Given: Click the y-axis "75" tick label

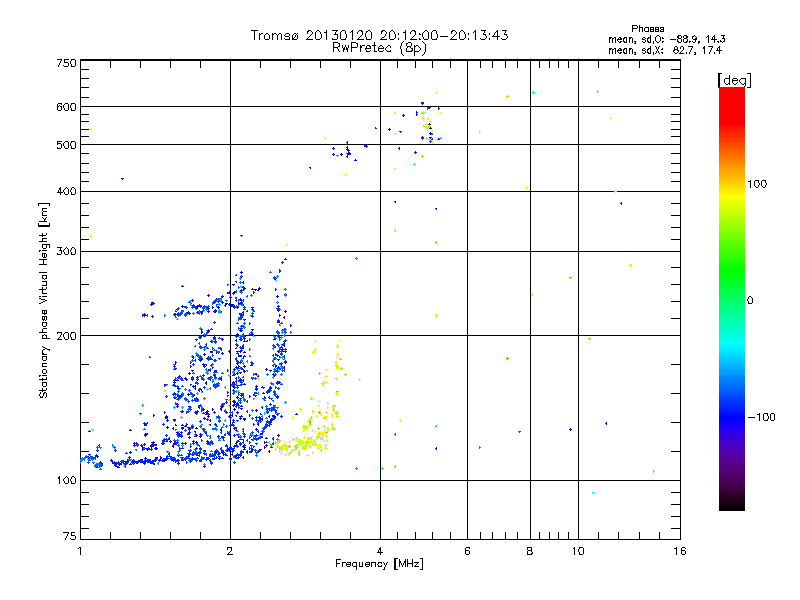Looking at the screenshot, I should pos(70,536).
